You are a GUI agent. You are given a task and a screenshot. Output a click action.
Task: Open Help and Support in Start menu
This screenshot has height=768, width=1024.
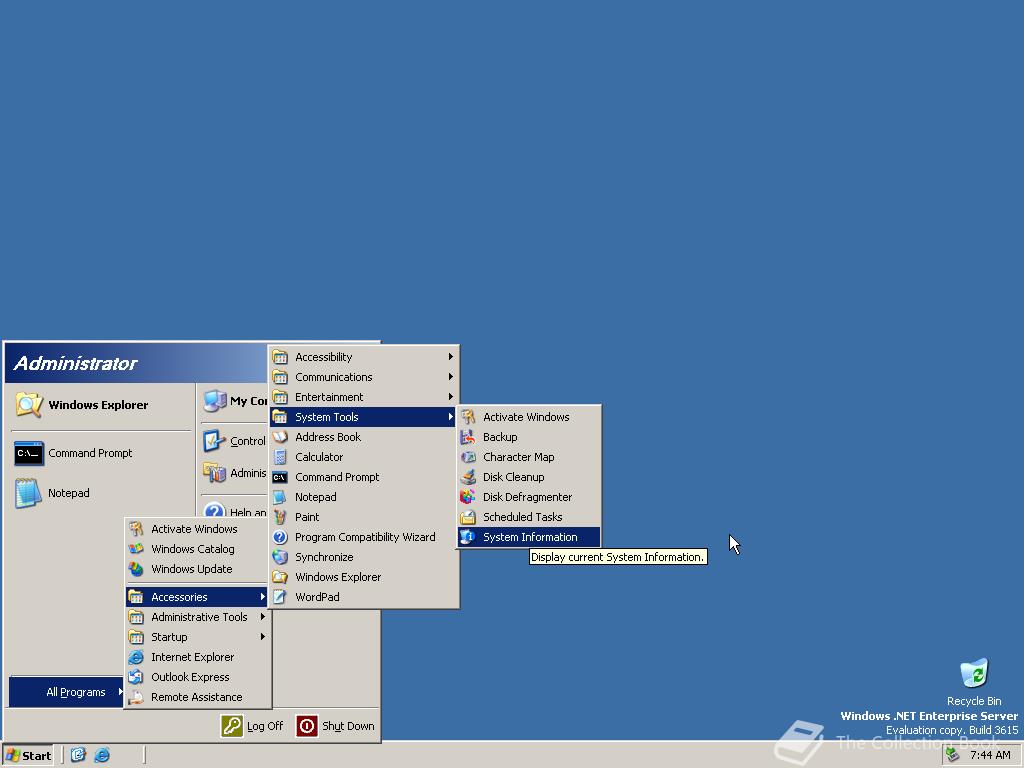pyautogui.click(x=234, y=509)
